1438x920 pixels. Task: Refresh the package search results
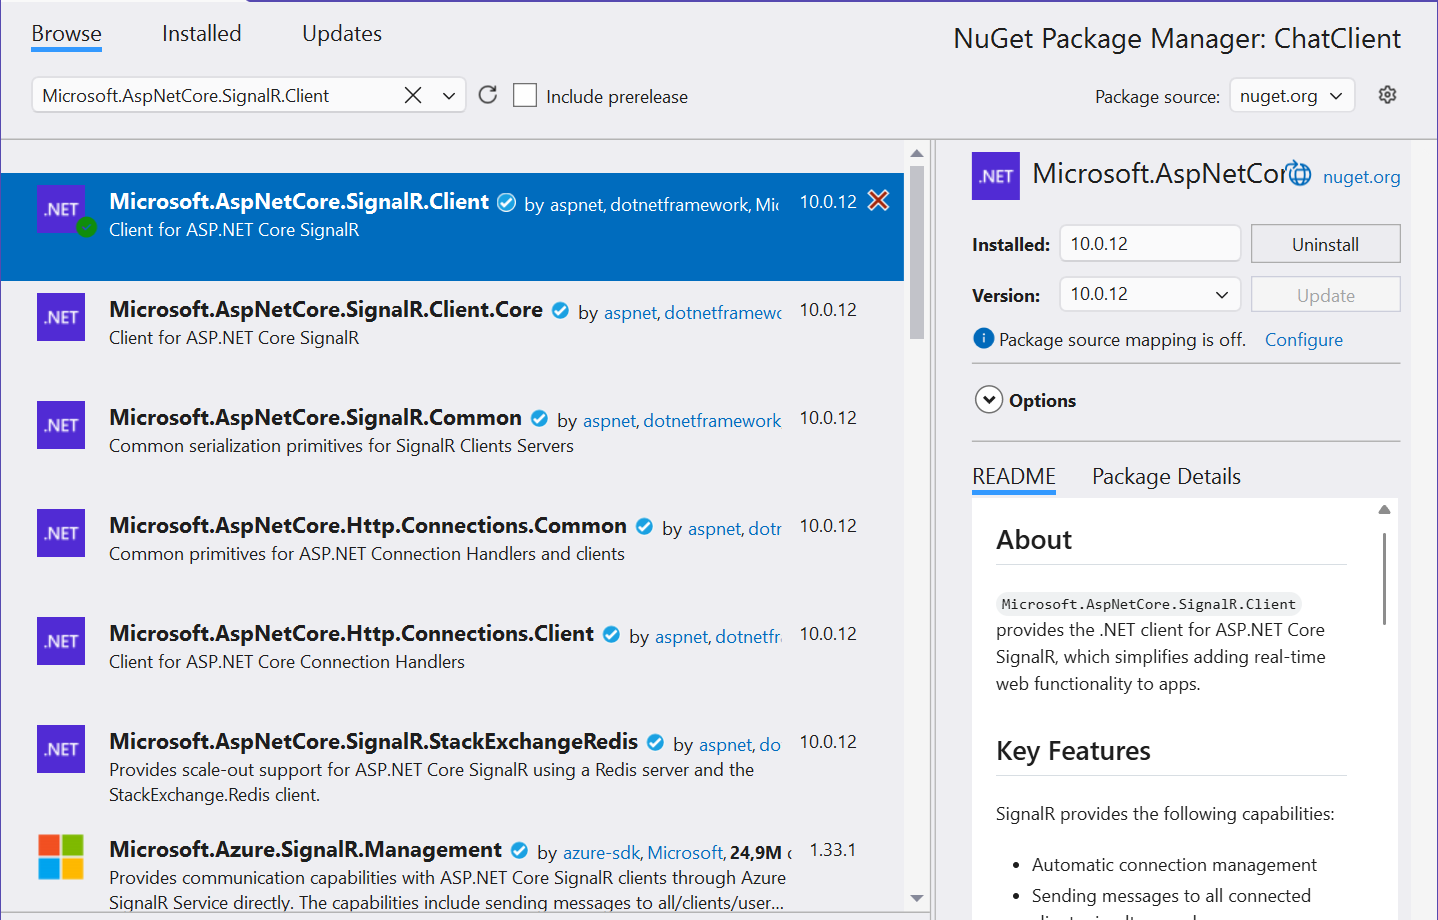488,95
